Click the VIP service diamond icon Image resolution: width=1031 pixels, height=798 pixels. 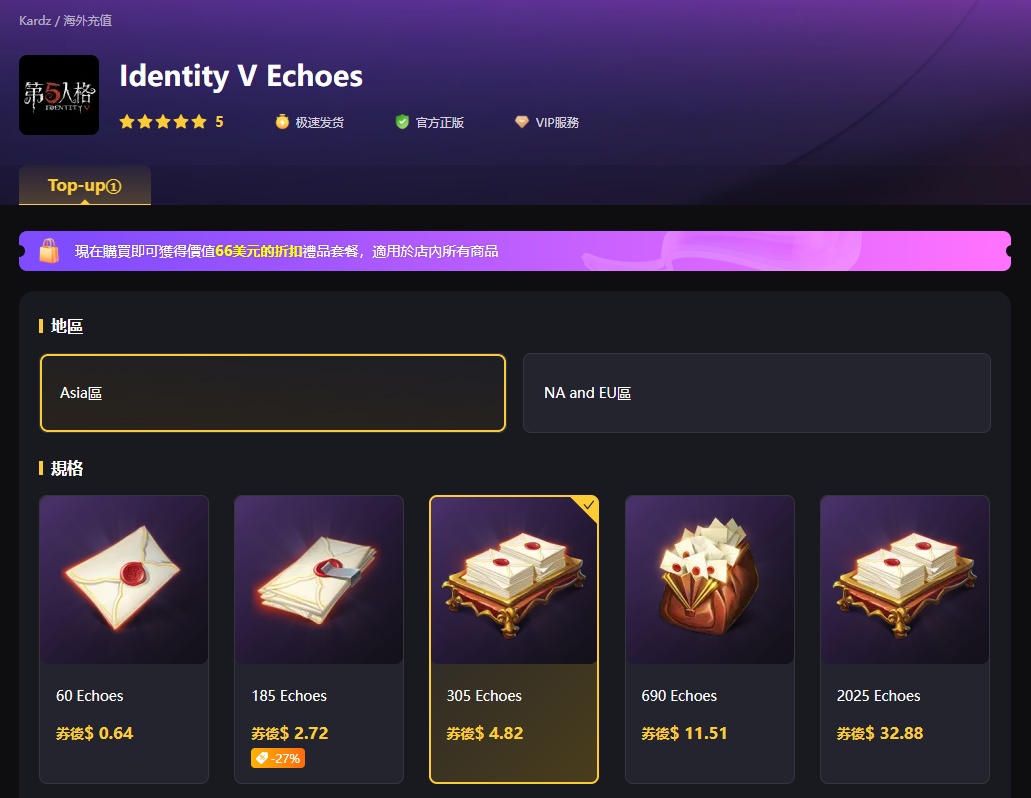click(x=521, y=122)
